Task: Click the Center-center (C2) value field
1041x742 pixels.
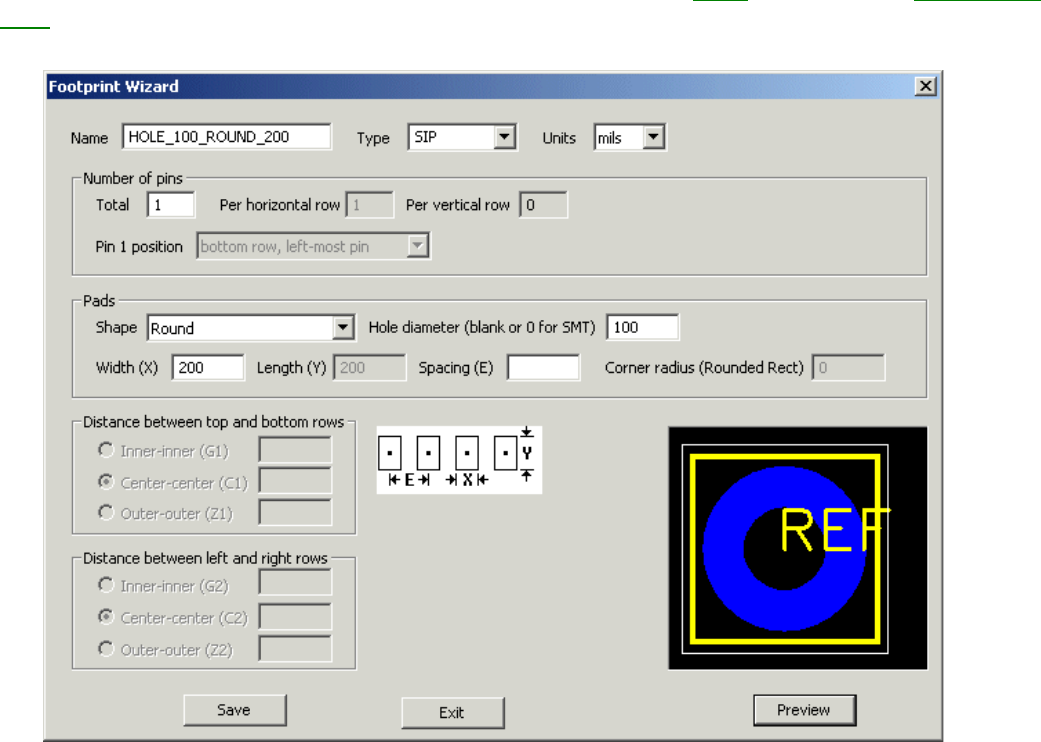Action: [295, 617]
